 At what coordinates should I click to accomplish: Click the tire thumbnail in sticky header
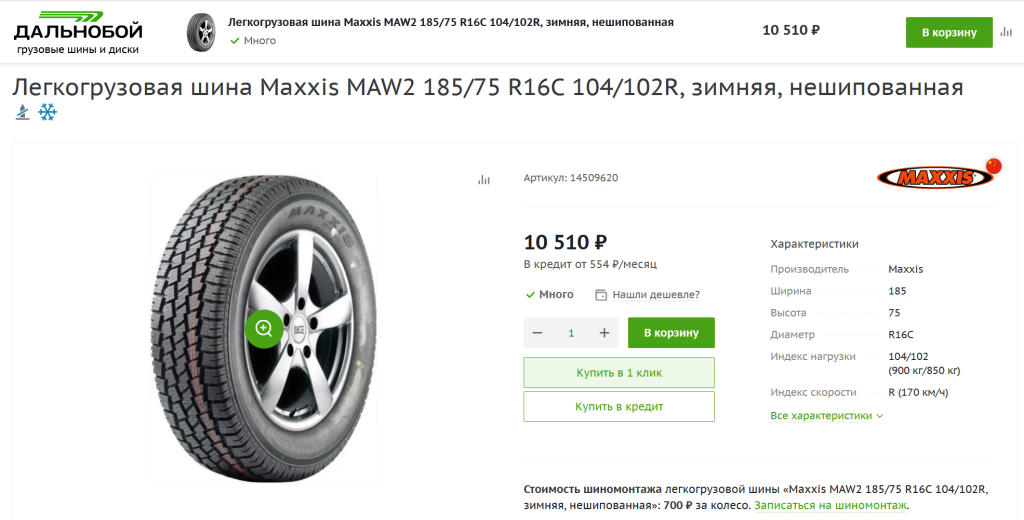pyautogui.click(x=201, y=32)
